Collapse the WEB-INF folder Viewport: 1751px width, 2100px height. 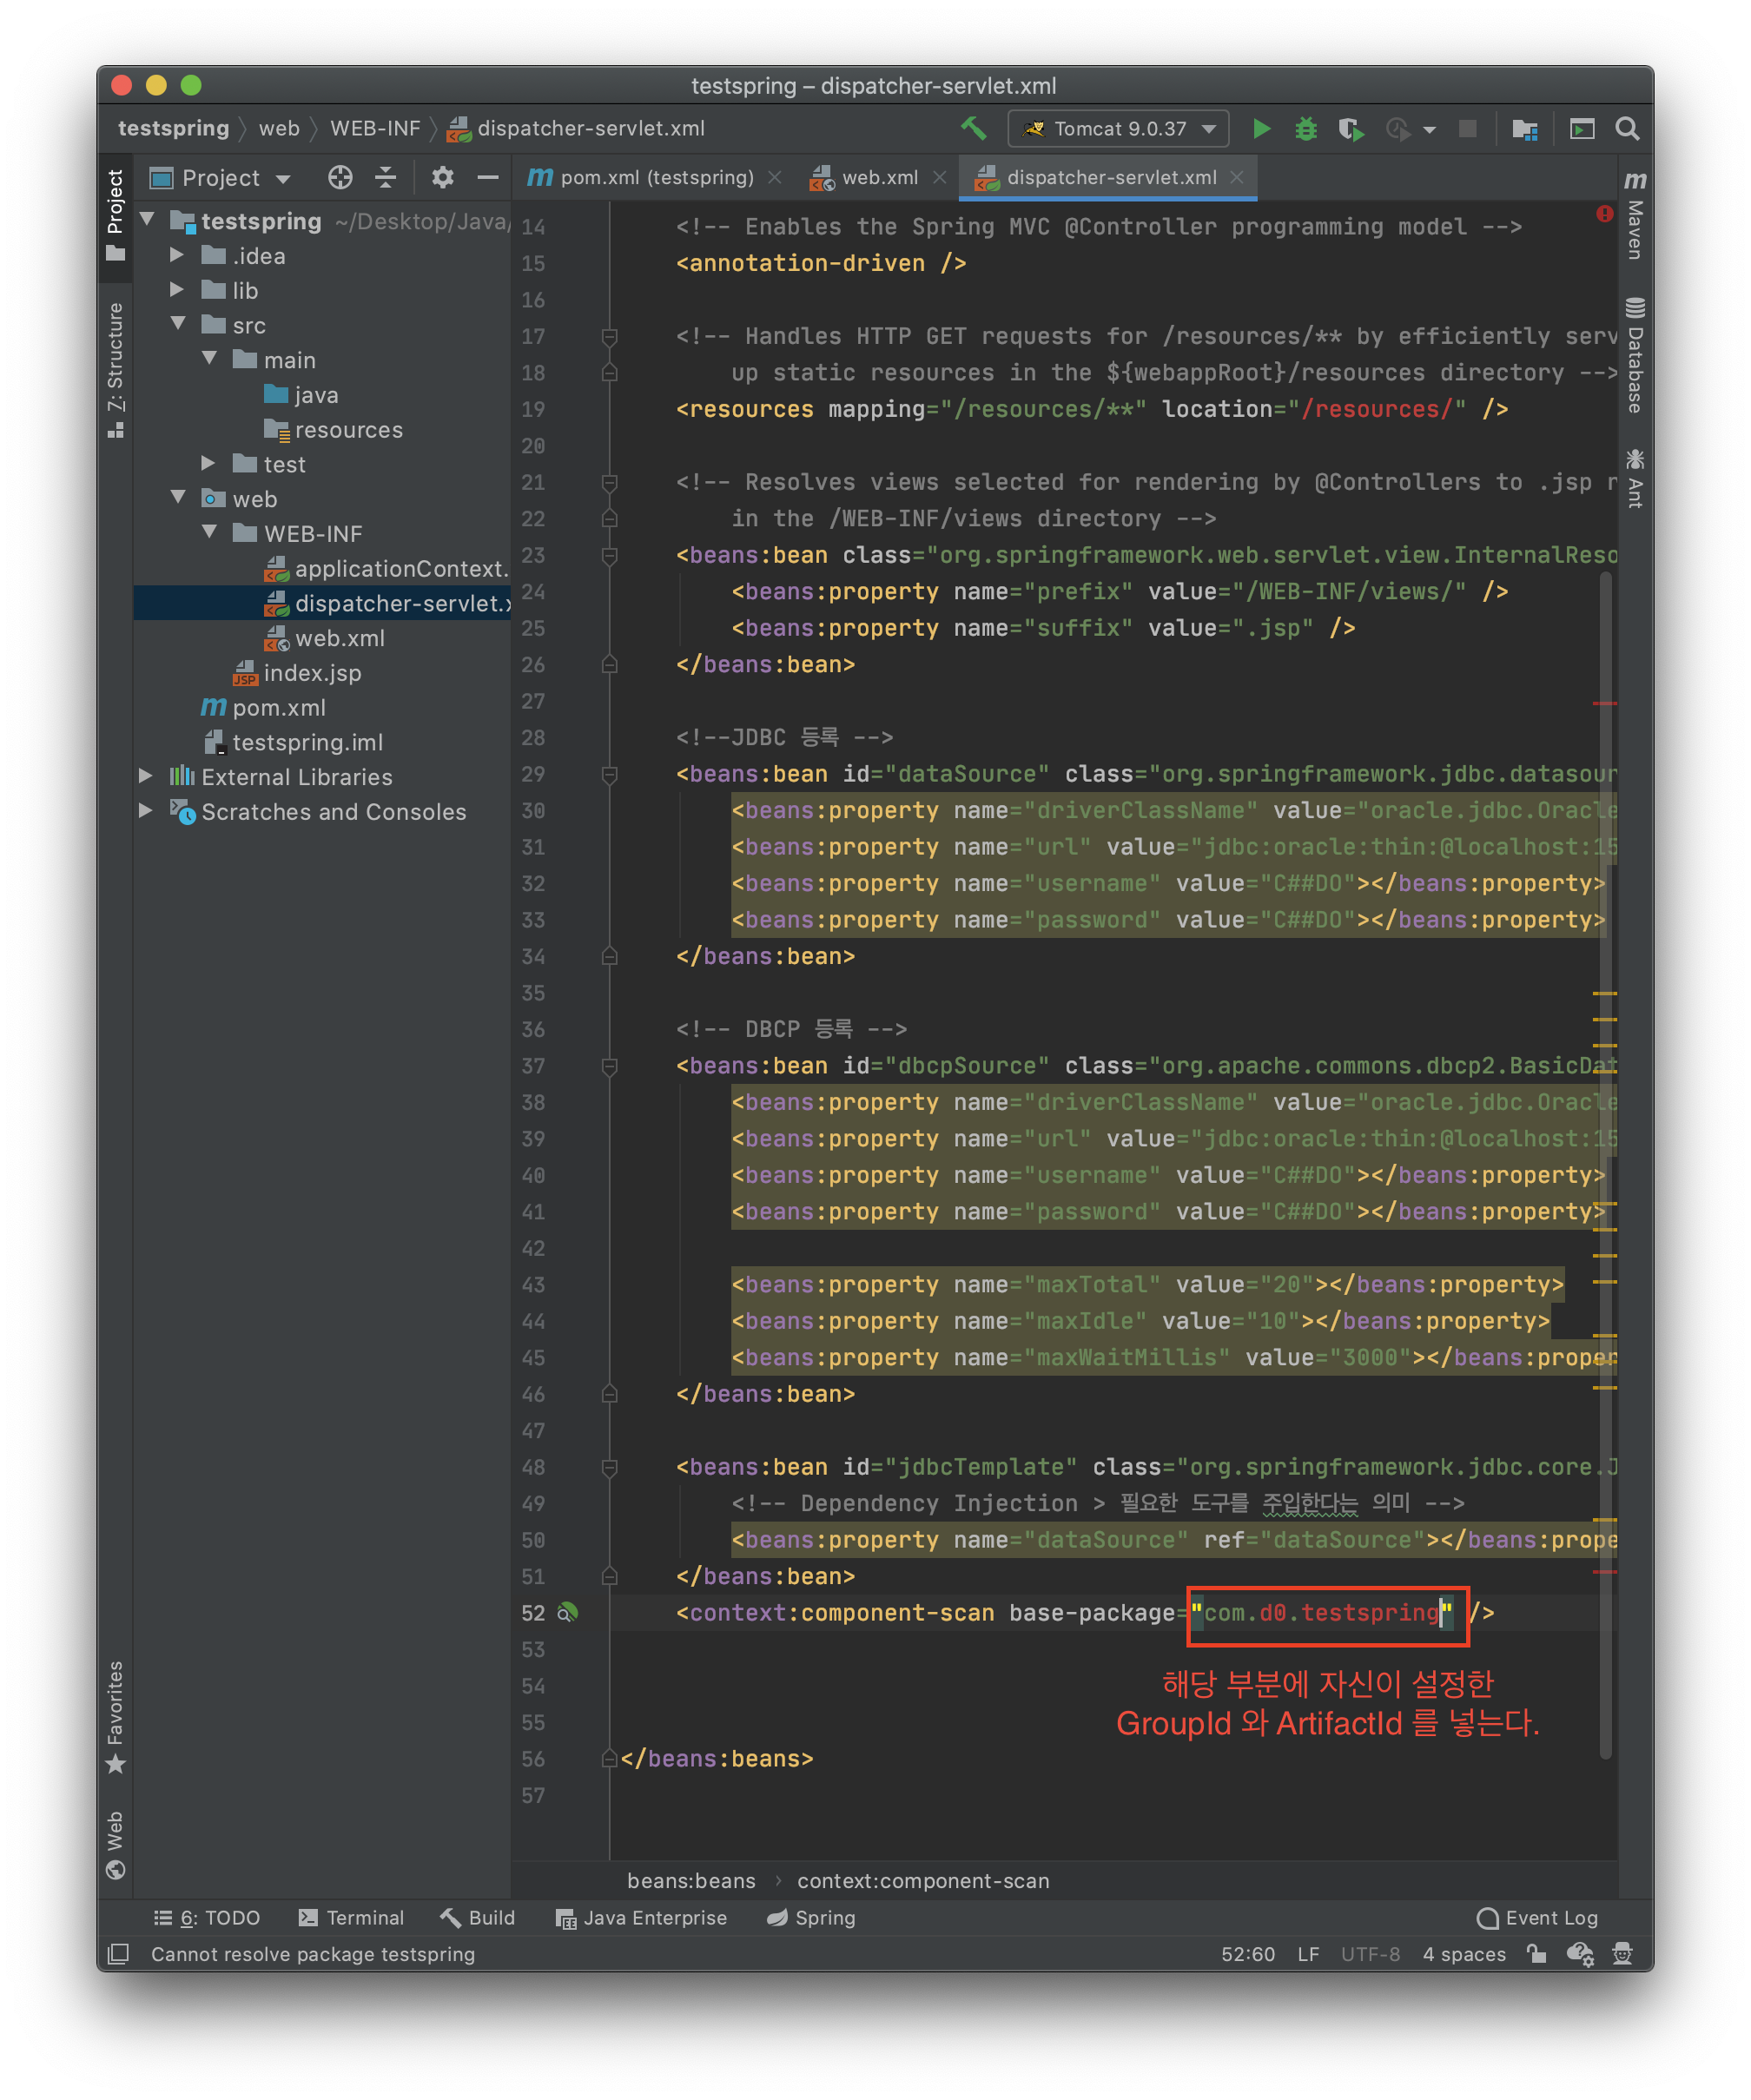point(209,533)
